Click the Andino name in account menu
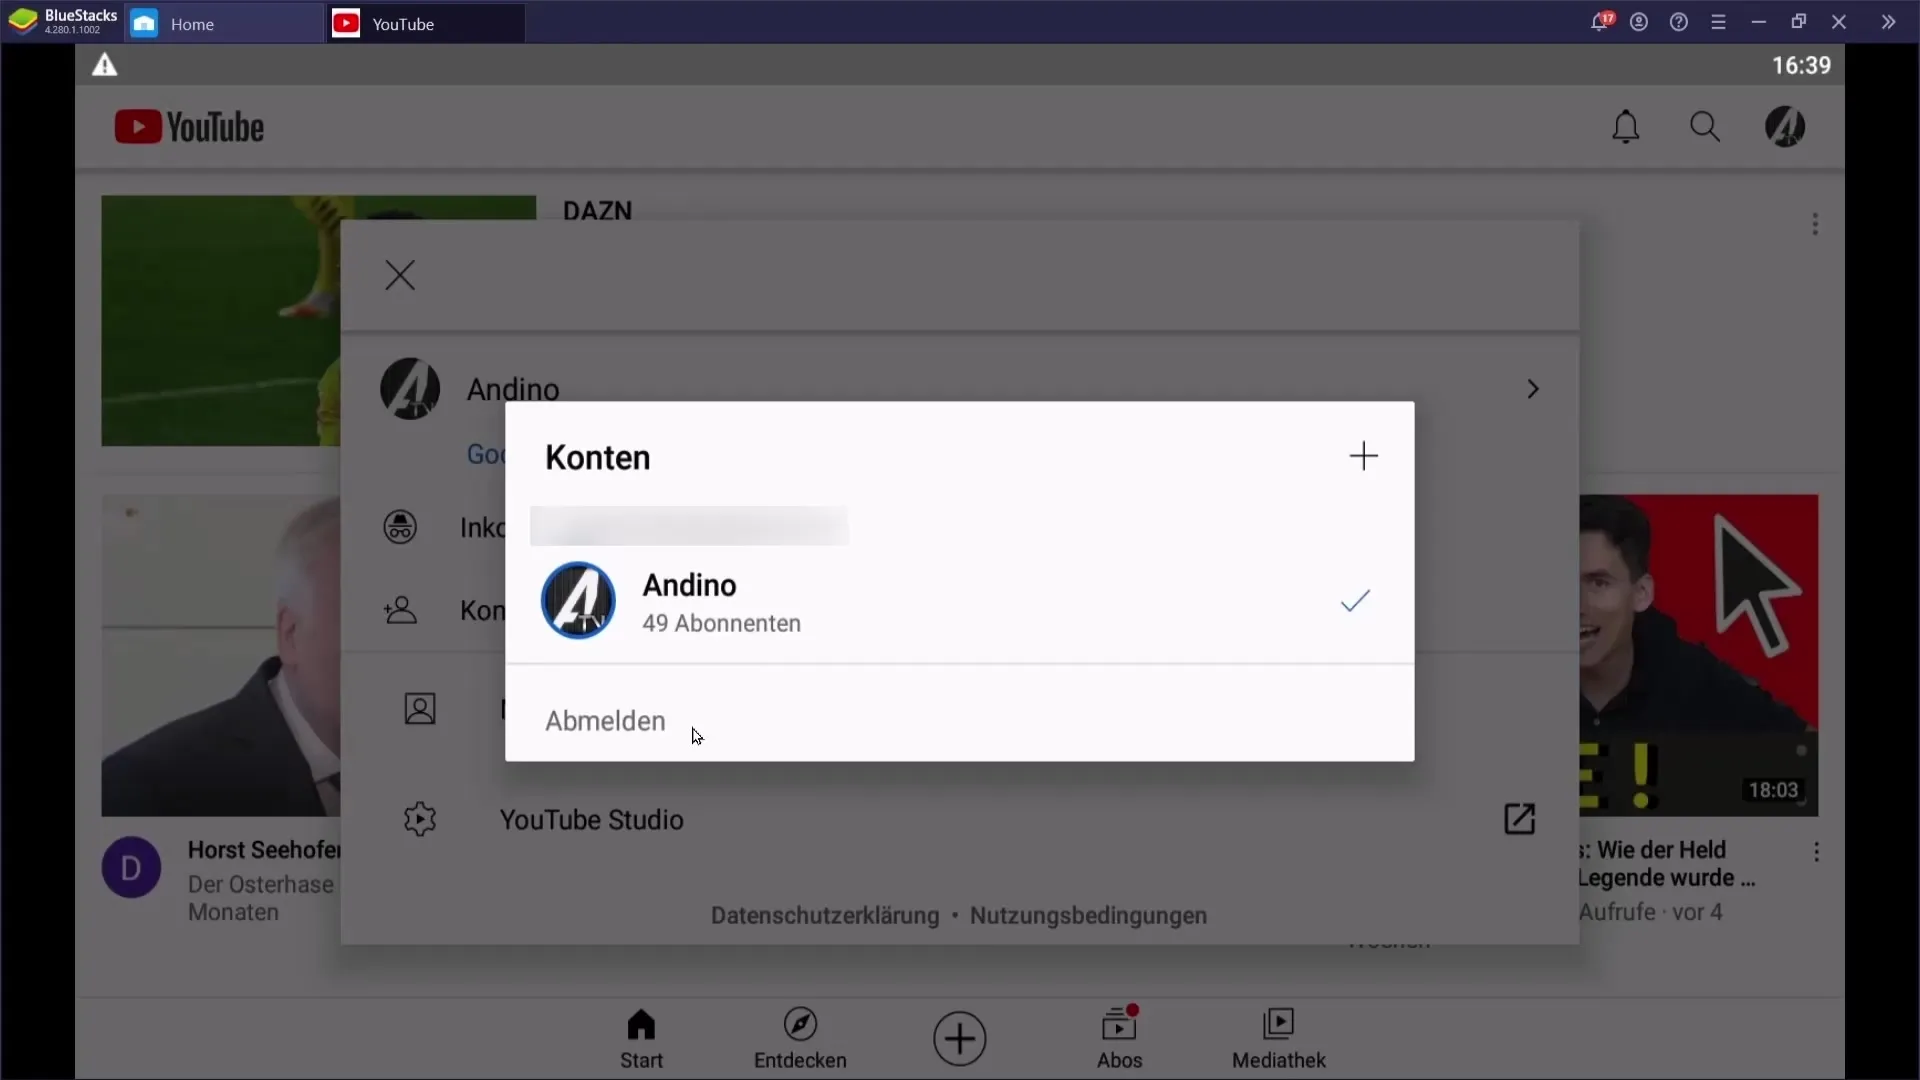The height and width of the screenshot is (1080, 1920). [513, 388]
